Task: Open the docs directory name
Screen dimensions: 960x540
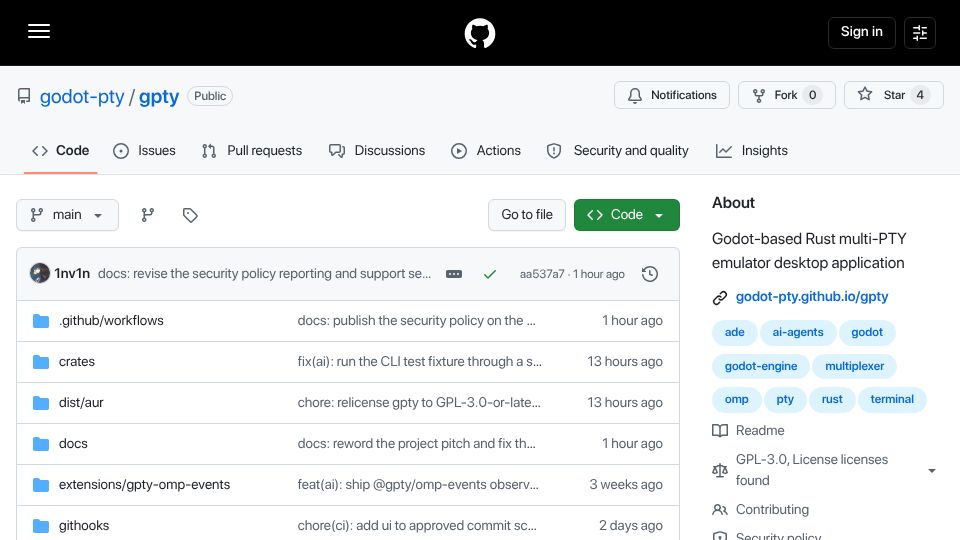Action: pyautogui.click(x=73, y=444)
